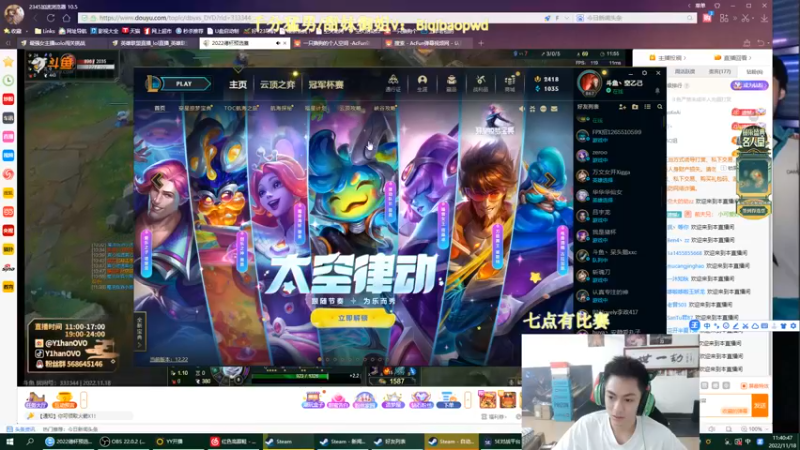This screenshot has height=450, width=800.
Task: Switch to the 2022 browser tab
Action: coord(244,43)
